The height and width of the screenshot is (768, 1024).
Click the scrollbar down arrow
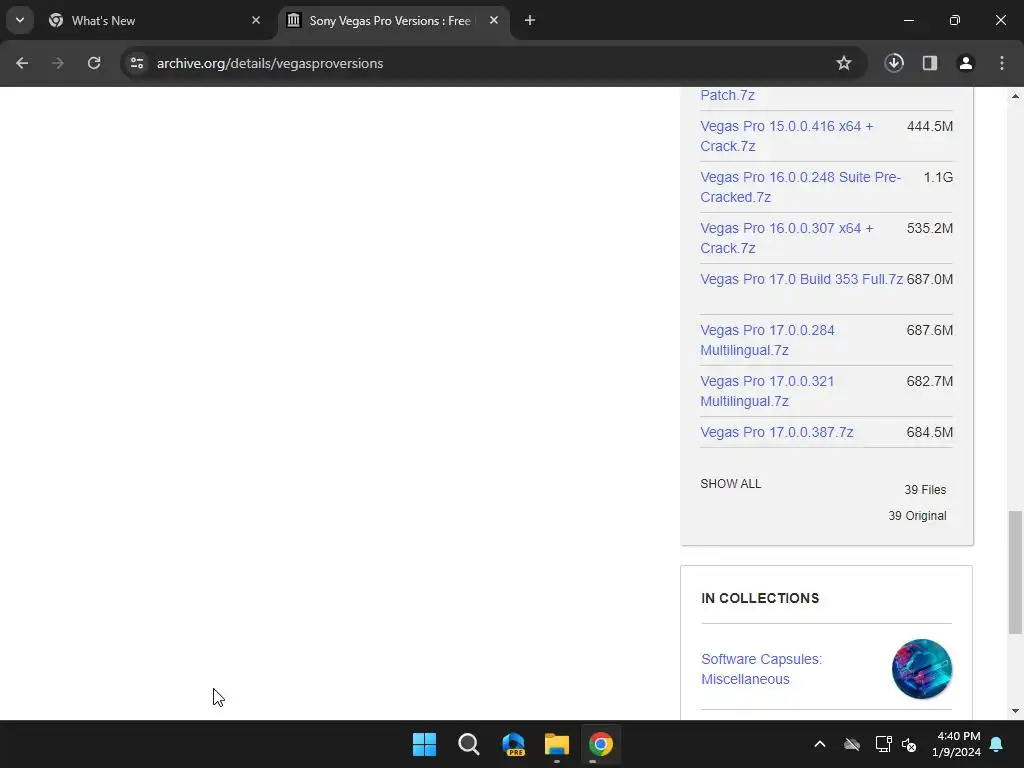1015,711
